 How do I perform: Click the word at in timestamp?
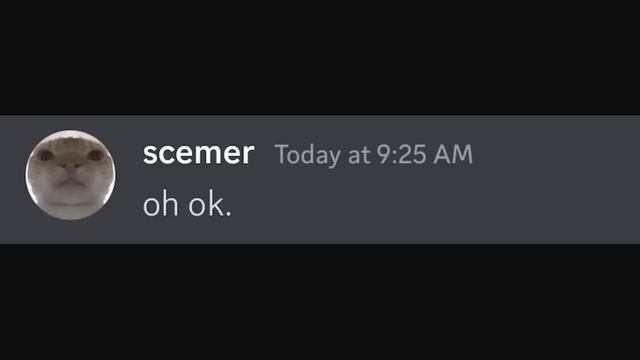click(359, 156)
